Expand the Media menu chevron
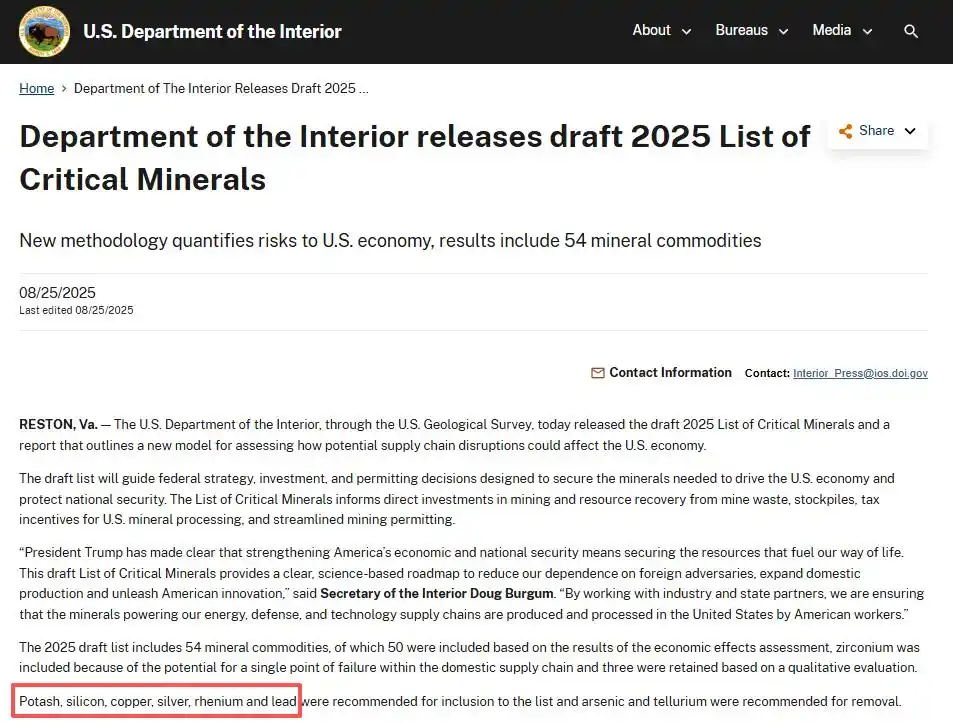 tap(867, 32)
